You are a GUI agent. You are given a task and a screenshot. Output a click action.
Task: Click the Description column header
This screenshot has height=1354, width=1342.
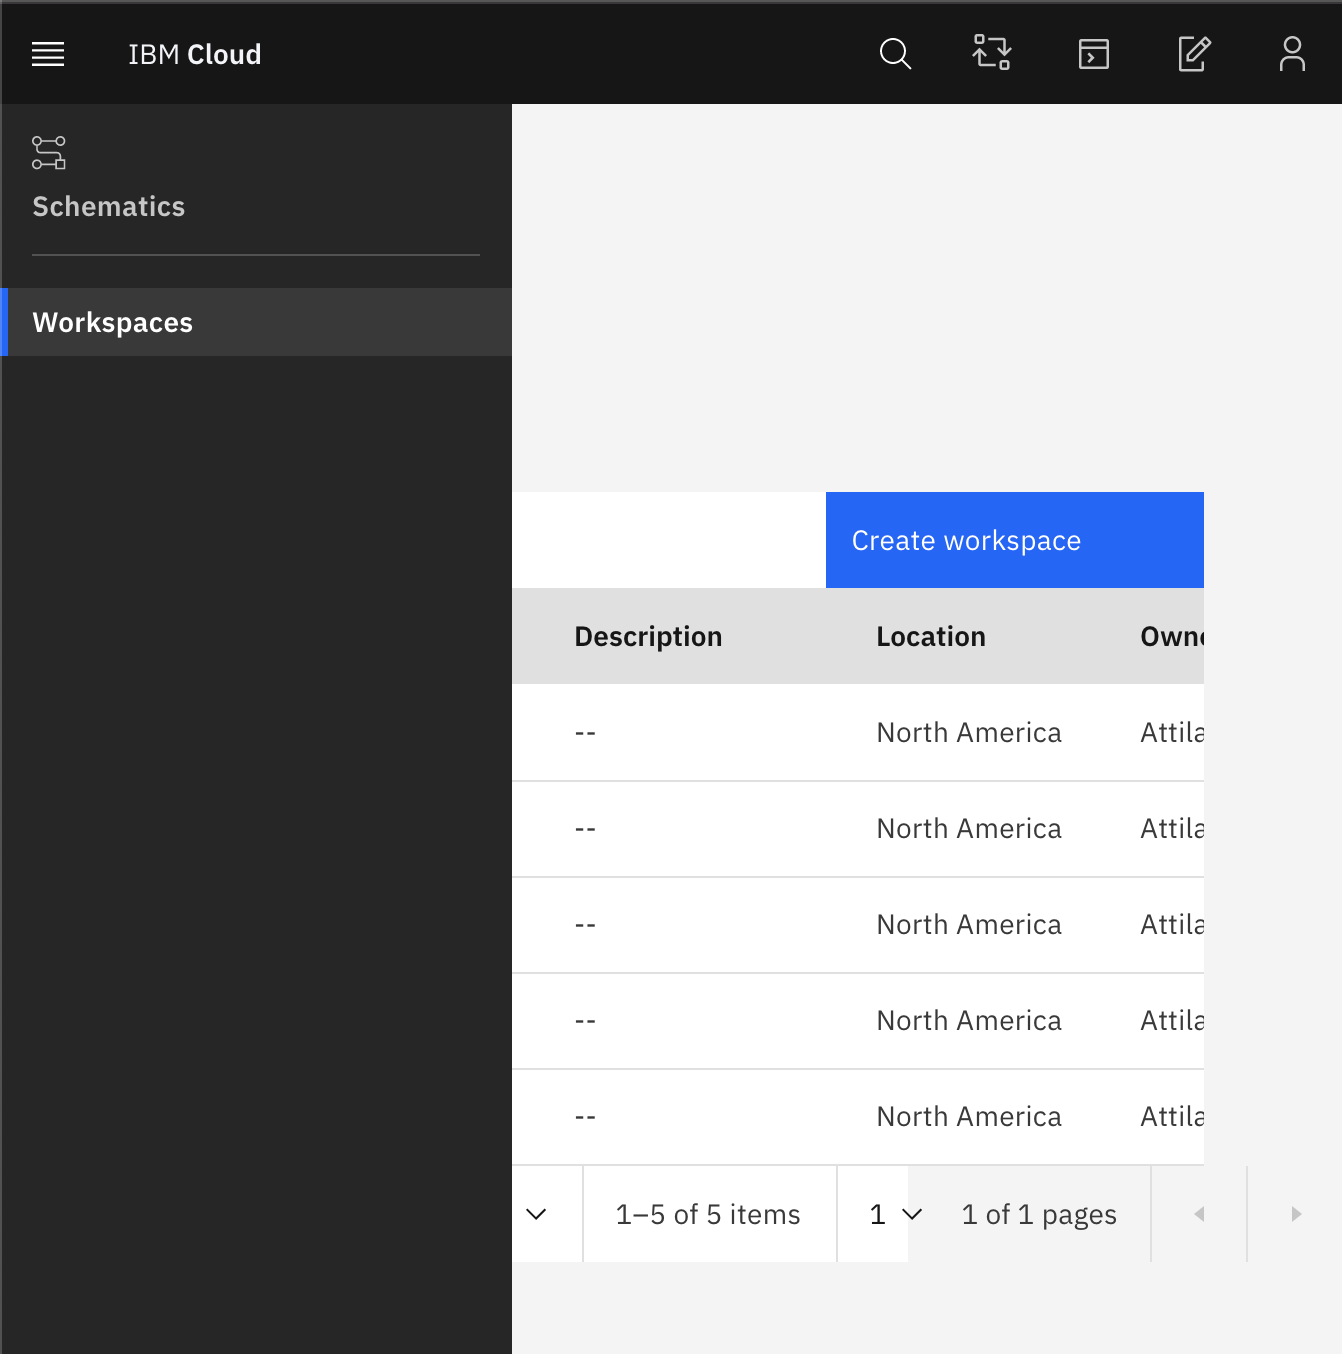[x=648, y=636]
